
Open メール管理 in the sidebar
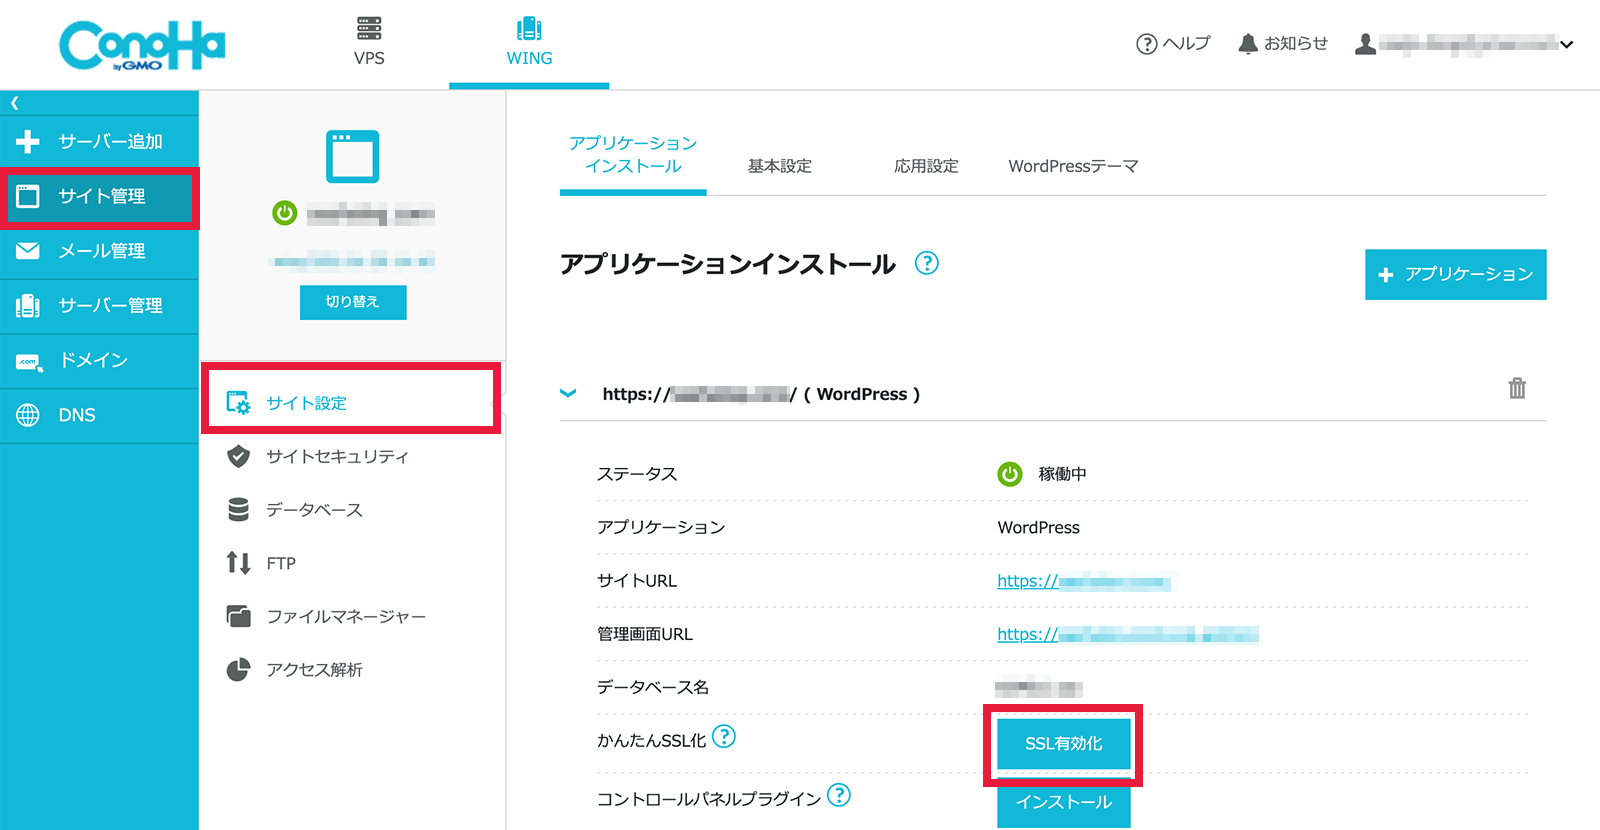(99, 251)
